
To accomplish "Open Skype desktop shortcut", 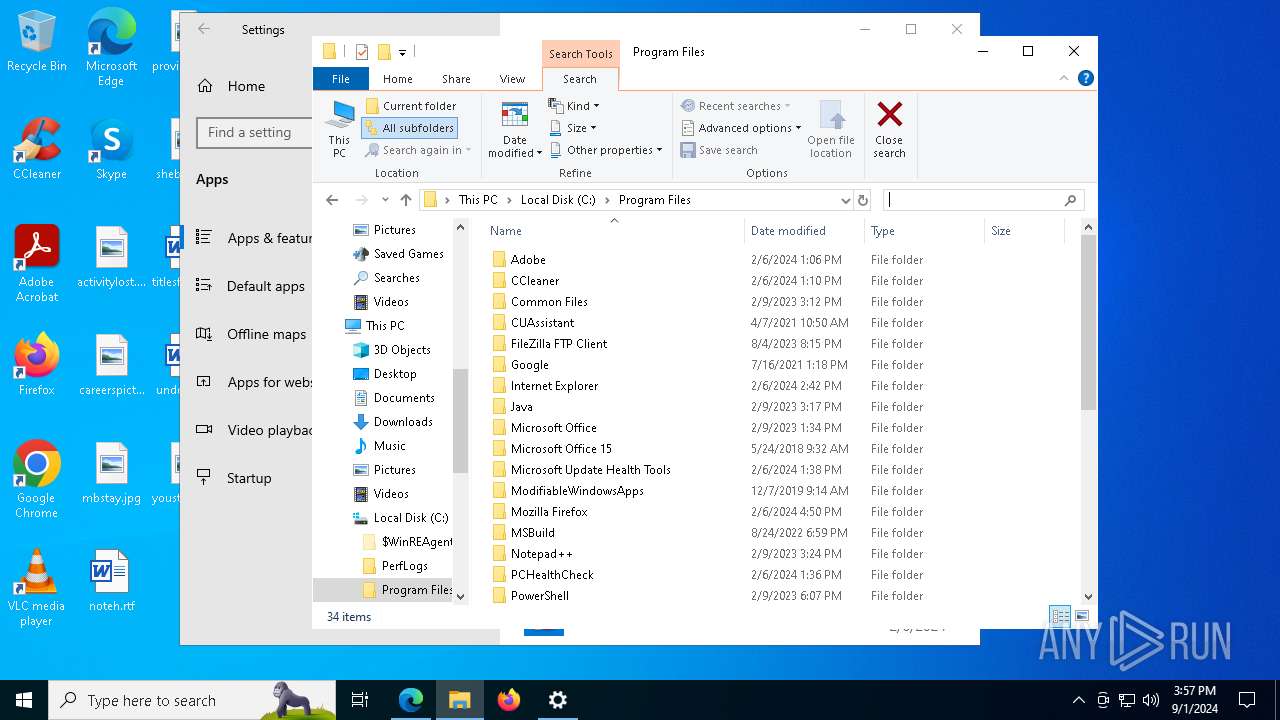I will (x=111, y=148).
